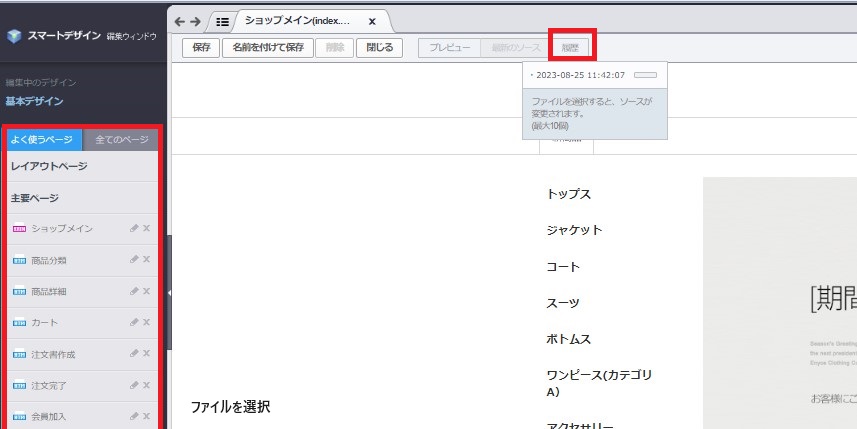Click the Smart Design cube logo icon
The image size is (857, 429).
[x=14, y=36]
